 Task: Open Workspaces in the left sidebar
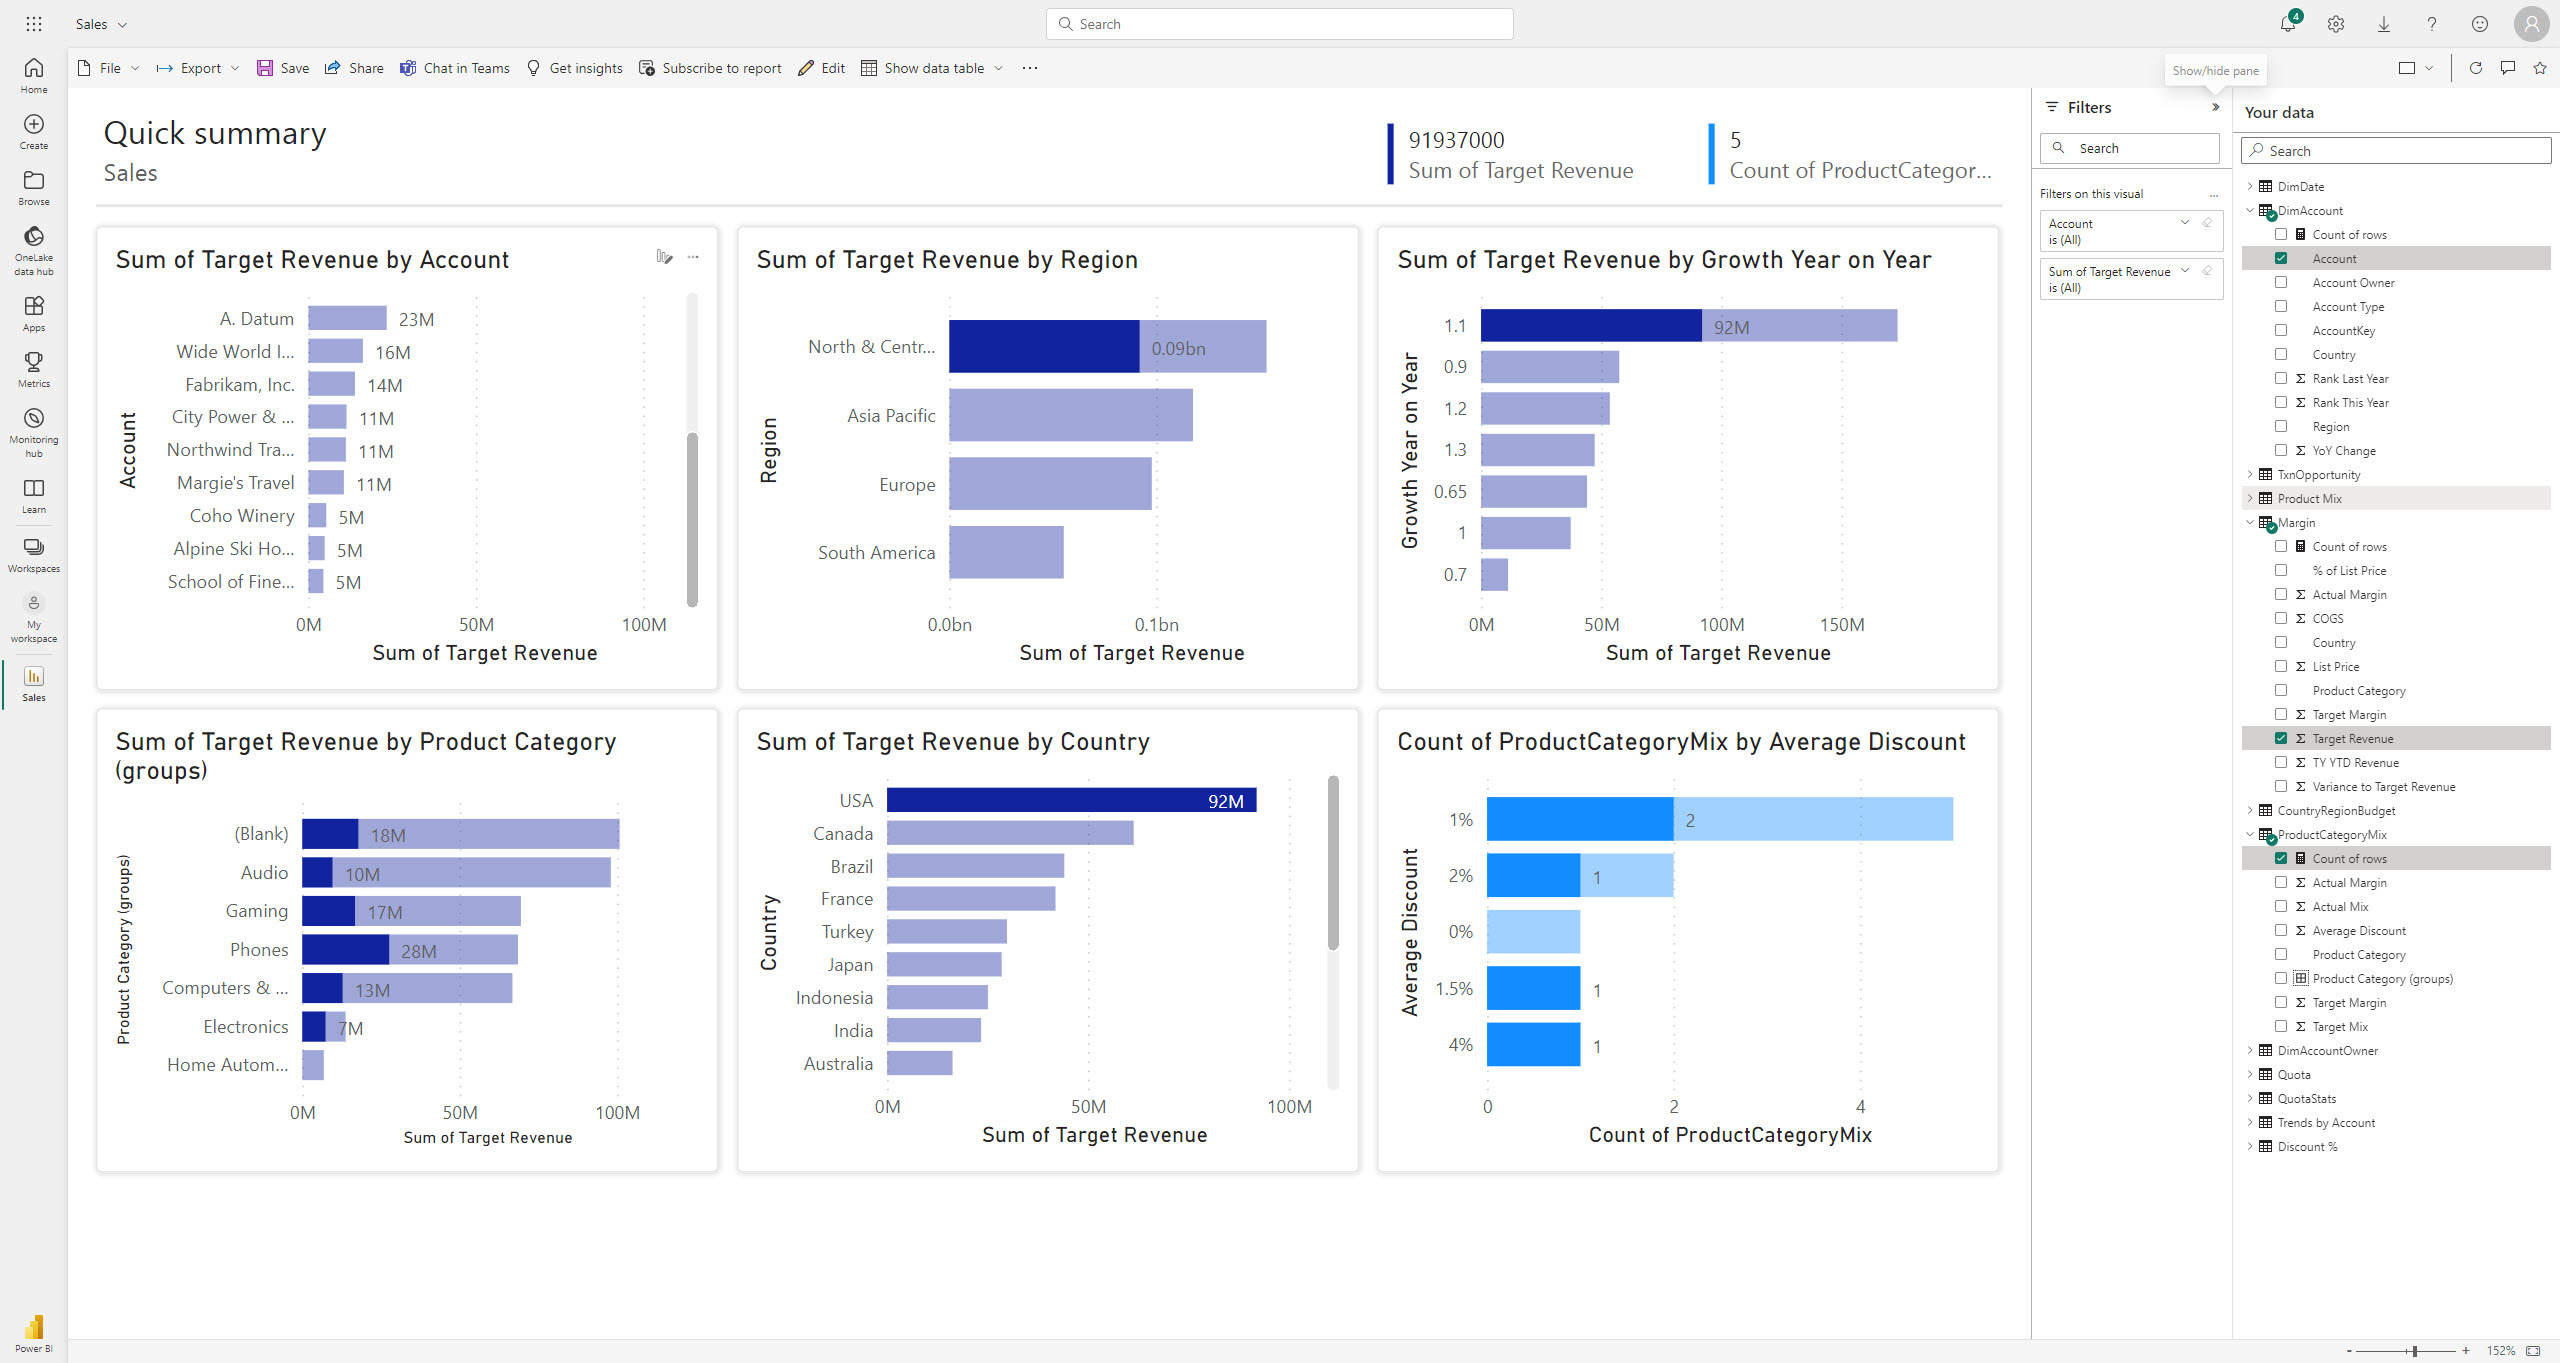[x=34, y=554]
